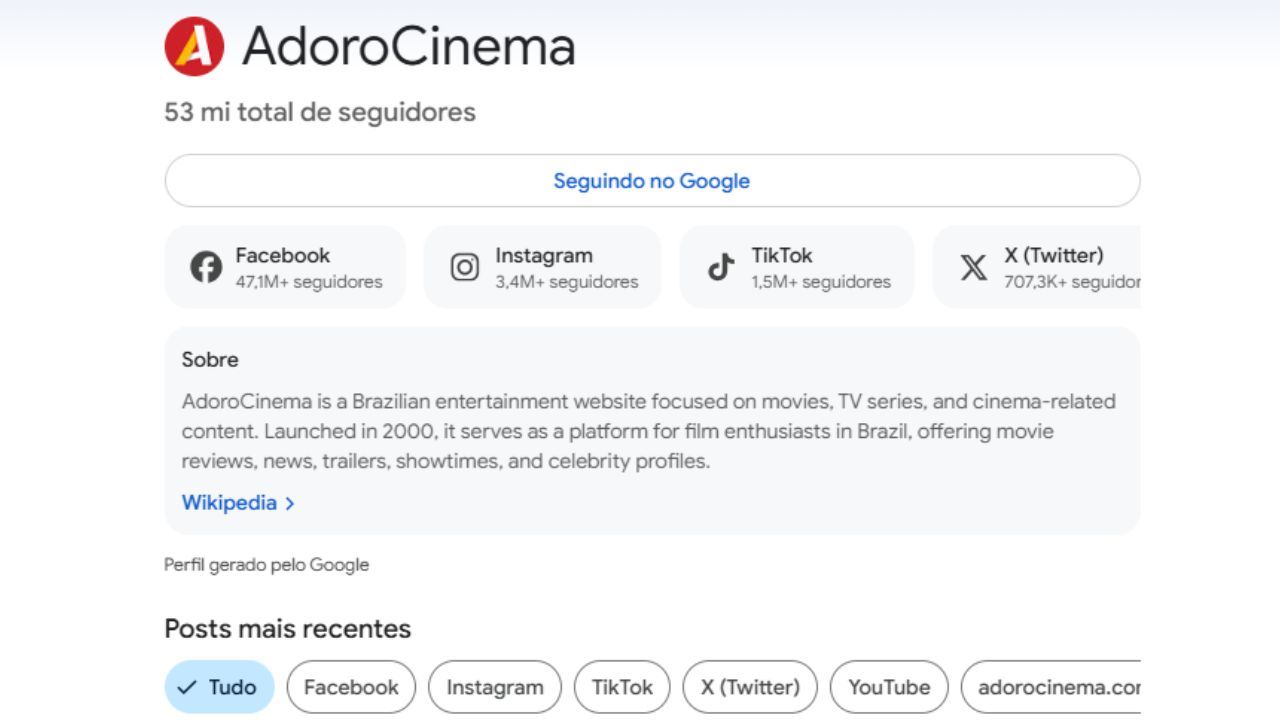The height and width of the screenshot is (720, 1280).
Task: Click the AdoroCinema title heading
Action: [408, 46]
